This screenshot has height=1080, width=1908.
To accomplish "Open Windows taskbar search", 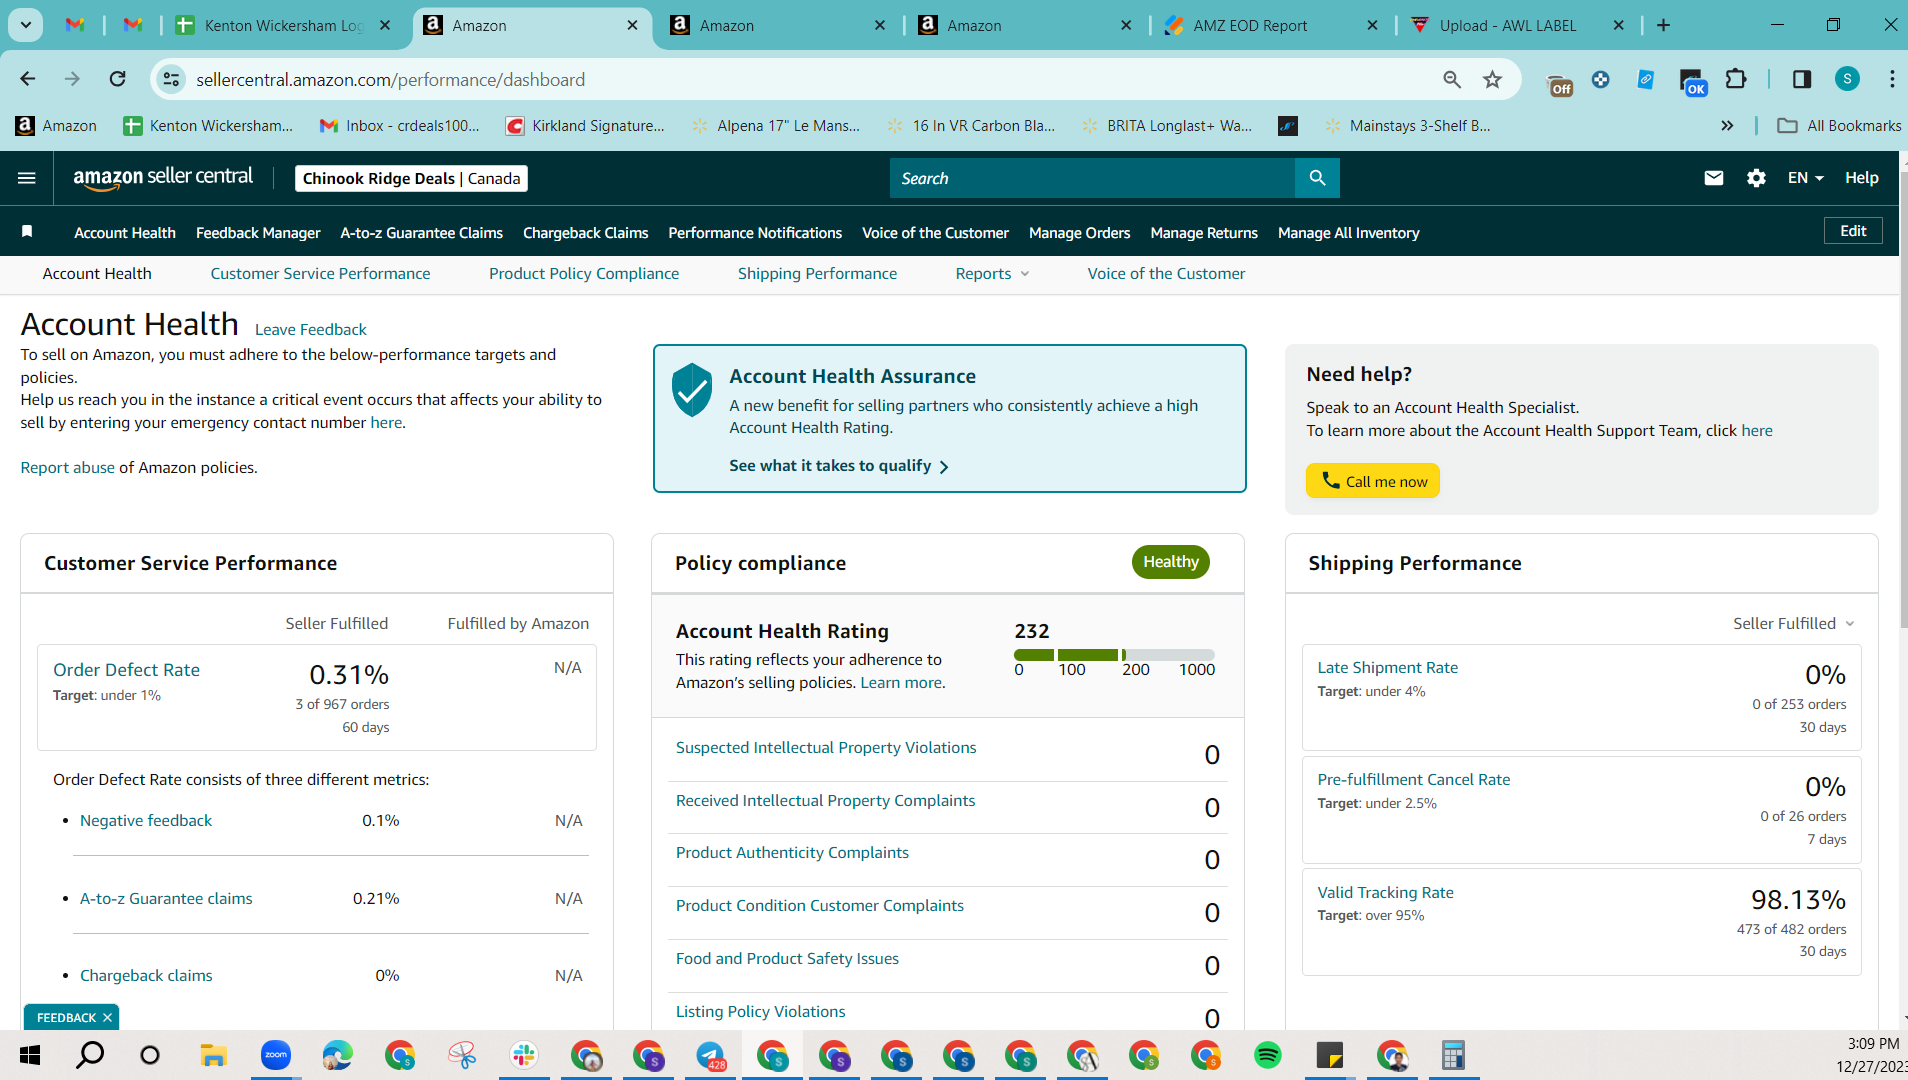I will (x=90, y=1055).
